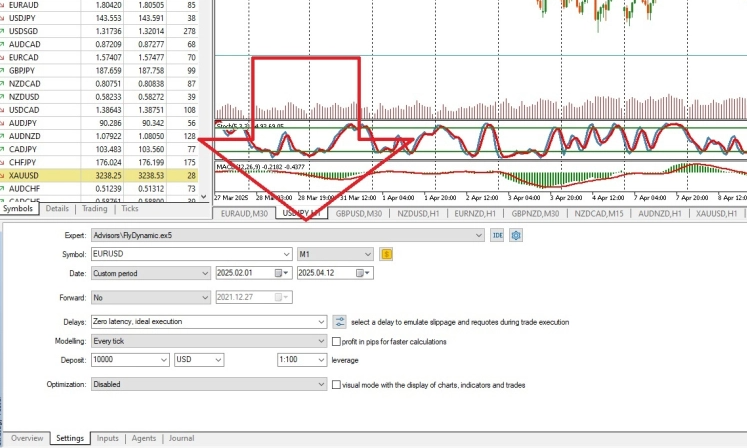This screenshot has width=747, height=448.
Task: Select the XAUUSD row in Market Watch
Action: point(99,176)
